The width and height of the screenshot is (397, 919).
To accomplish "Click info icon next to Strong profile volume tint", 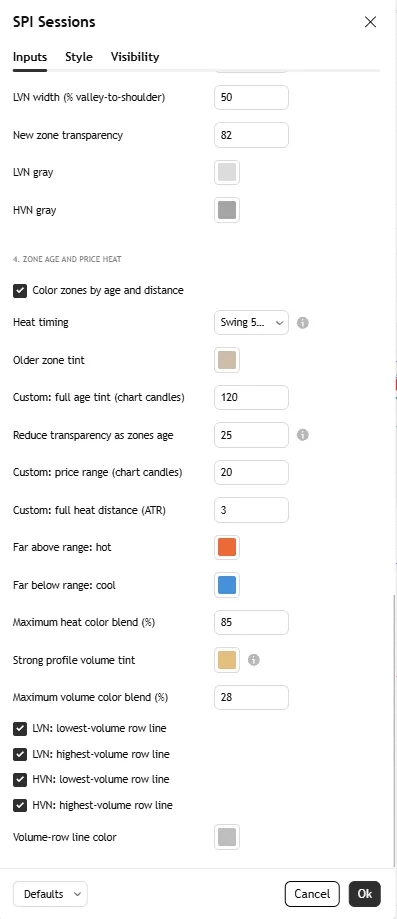I will [253, 660].
